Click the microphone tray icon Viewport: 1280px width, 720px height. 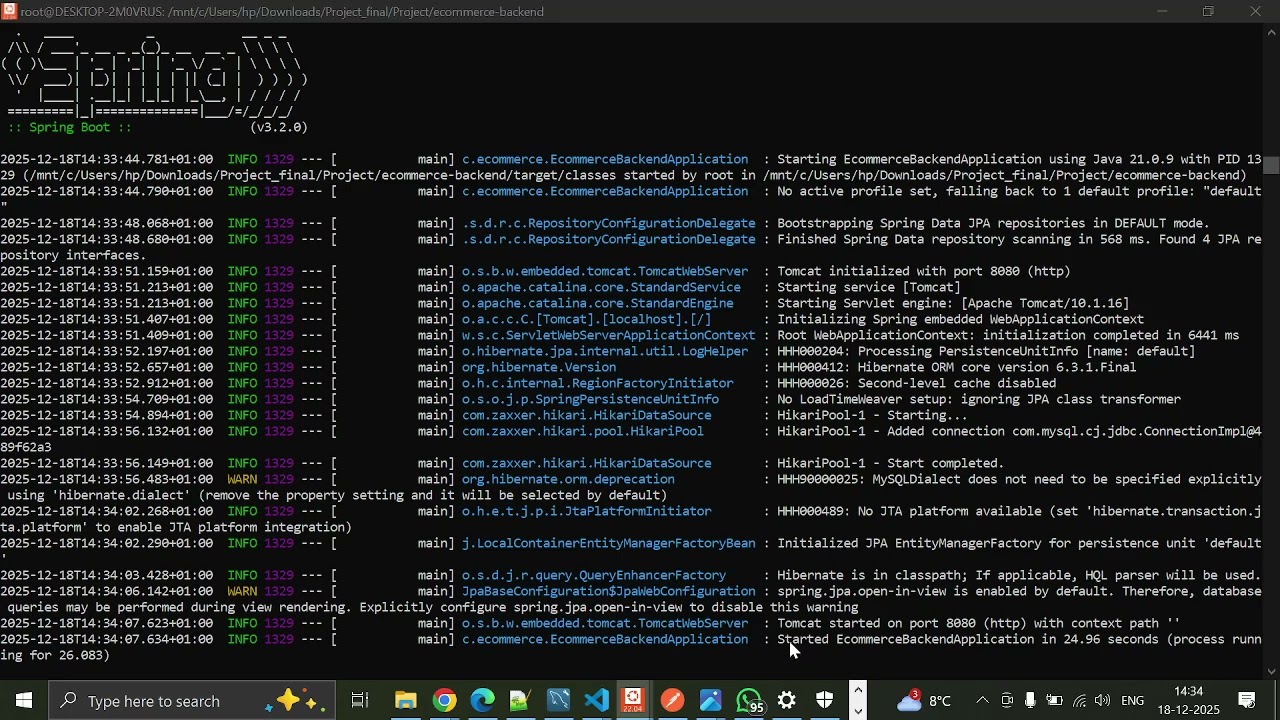pyautogui.click(x=1030, y=701)
